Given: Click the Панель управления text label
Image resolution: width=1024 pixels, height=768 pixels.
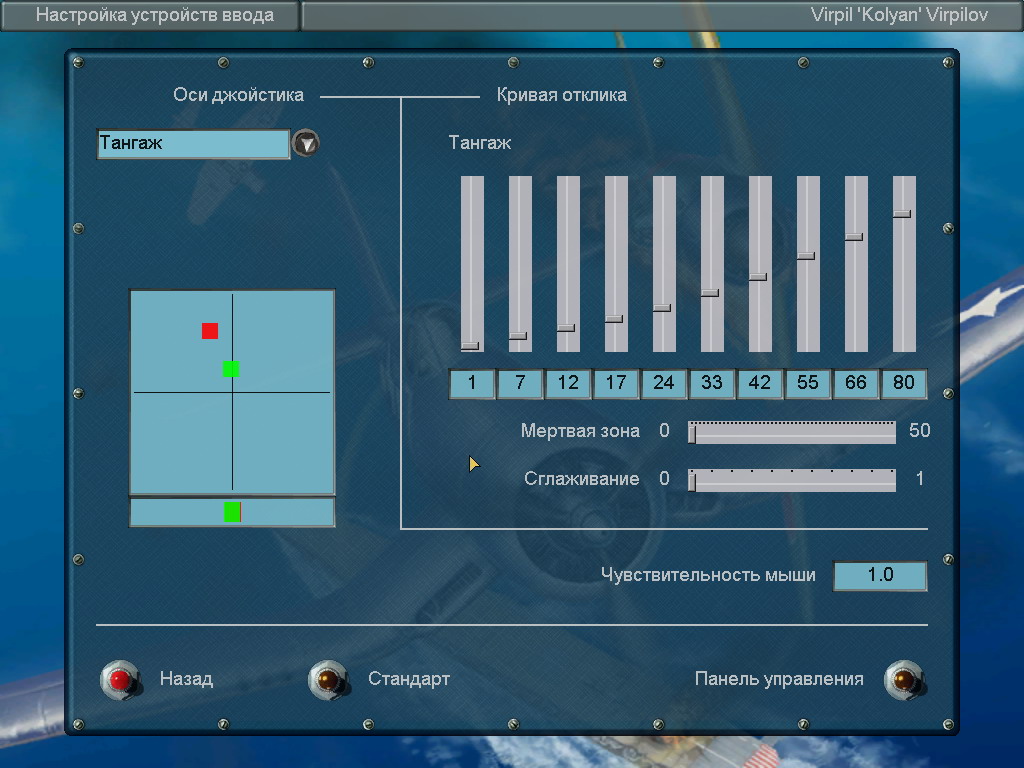Looking at the screenshot, I should (779, 679).
